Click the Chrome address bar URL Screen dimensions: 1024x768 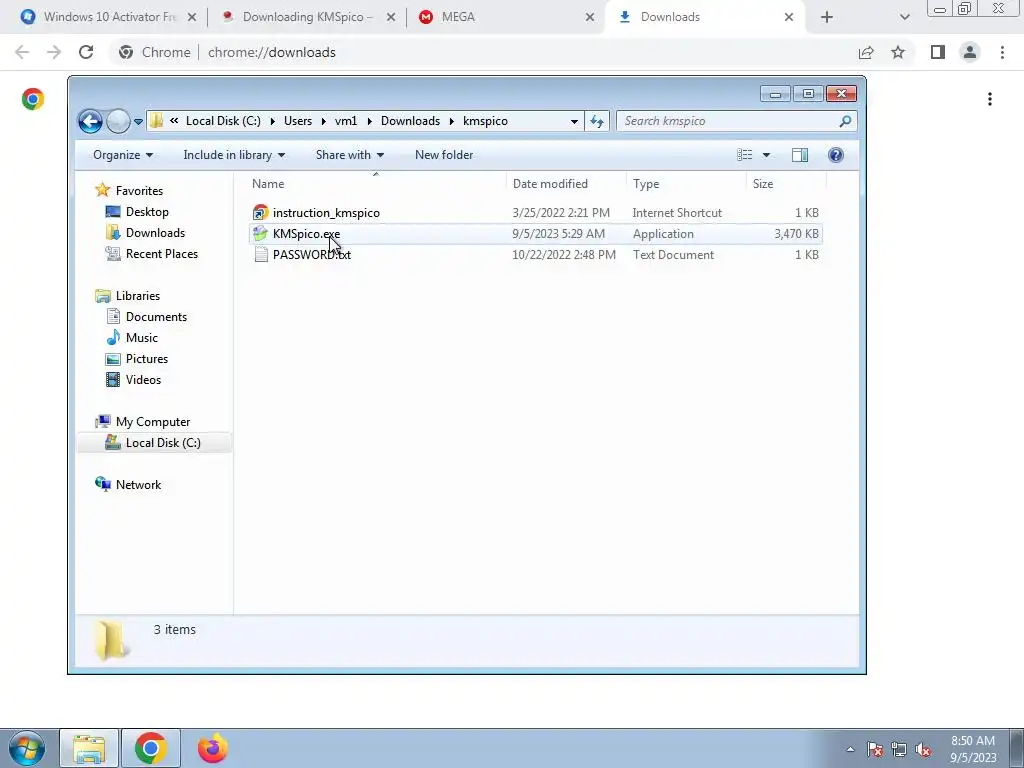click(x=272, y=52)
